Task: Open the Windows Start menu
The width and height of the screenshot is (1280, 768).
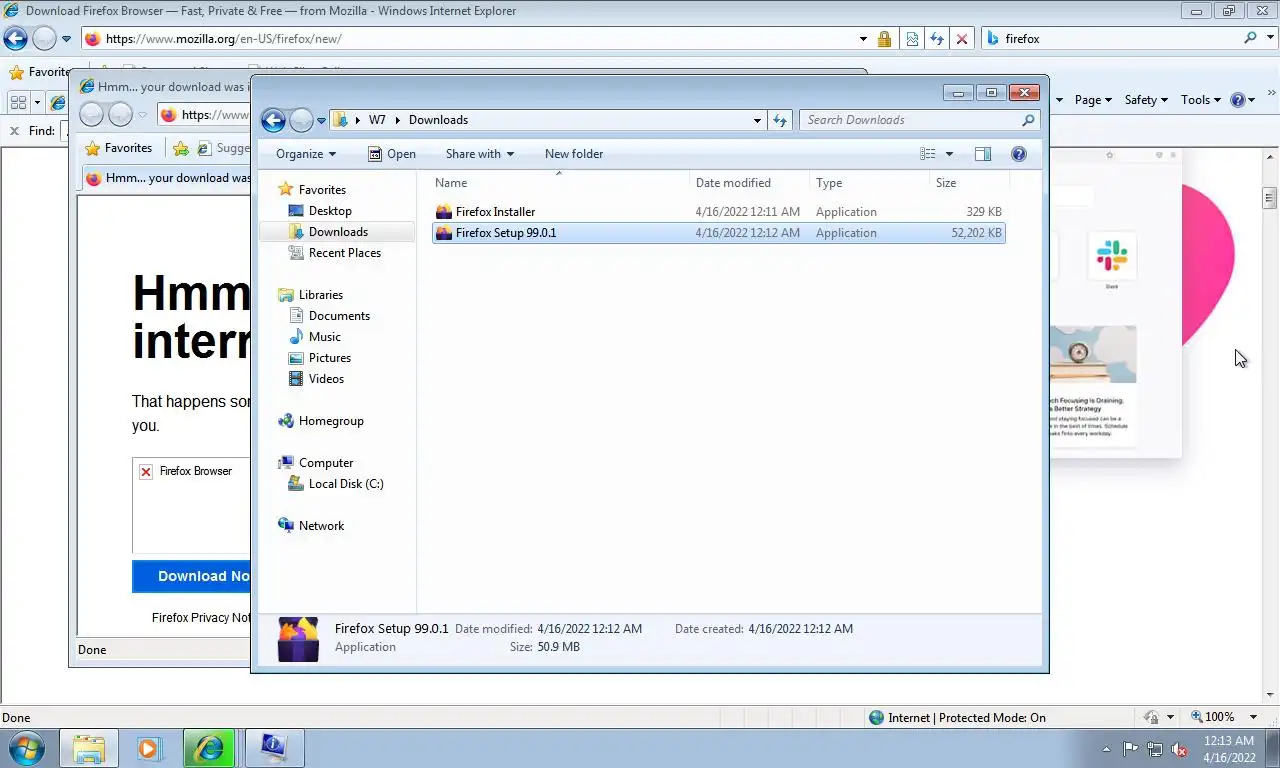Action: click(x=26, y=748)
